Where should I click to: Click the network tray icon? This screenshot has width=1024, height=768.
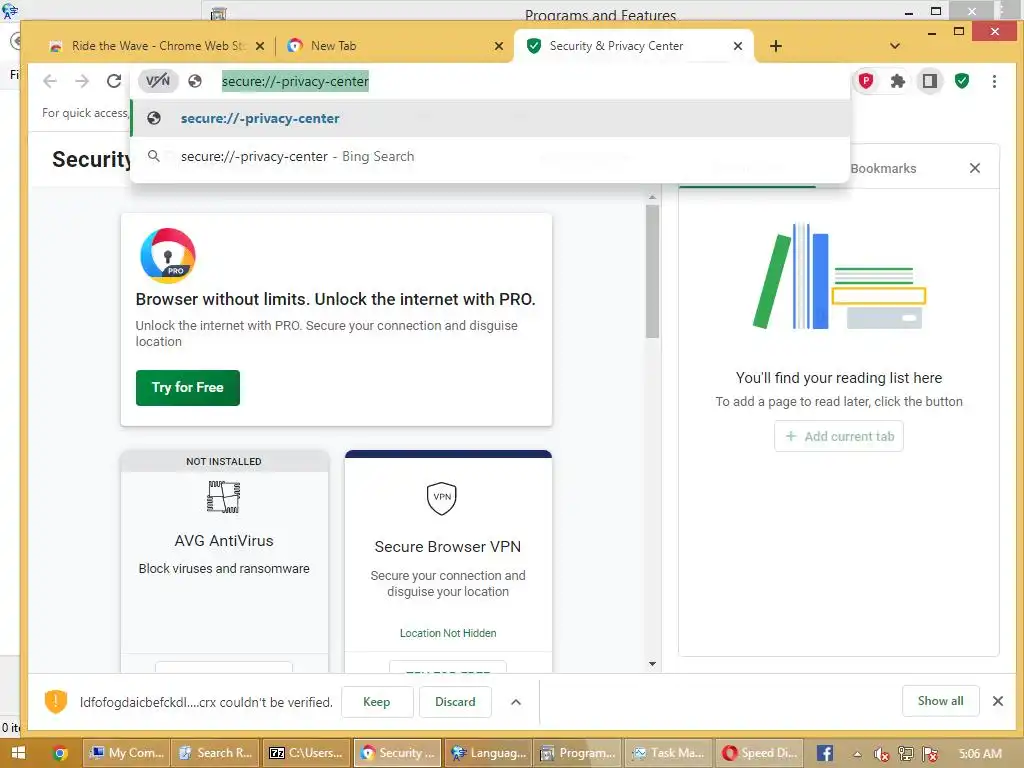(906, 754)
